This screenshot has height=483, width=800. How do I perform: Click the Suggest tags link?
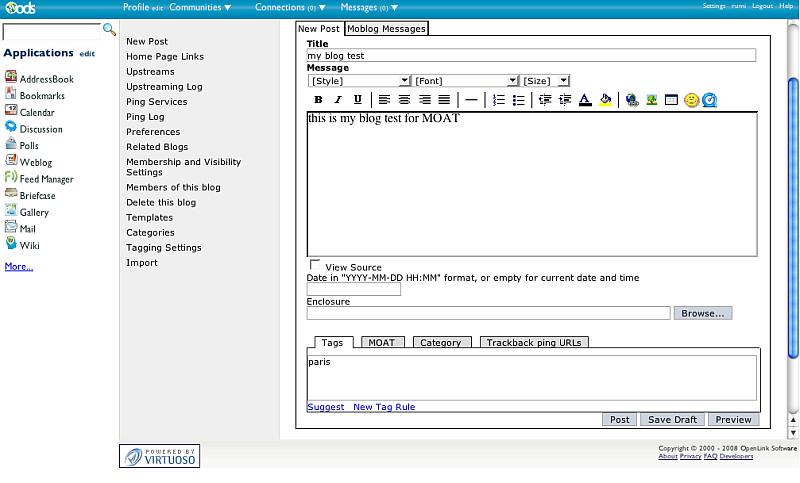pyautogui.click(x=325, y=407)
